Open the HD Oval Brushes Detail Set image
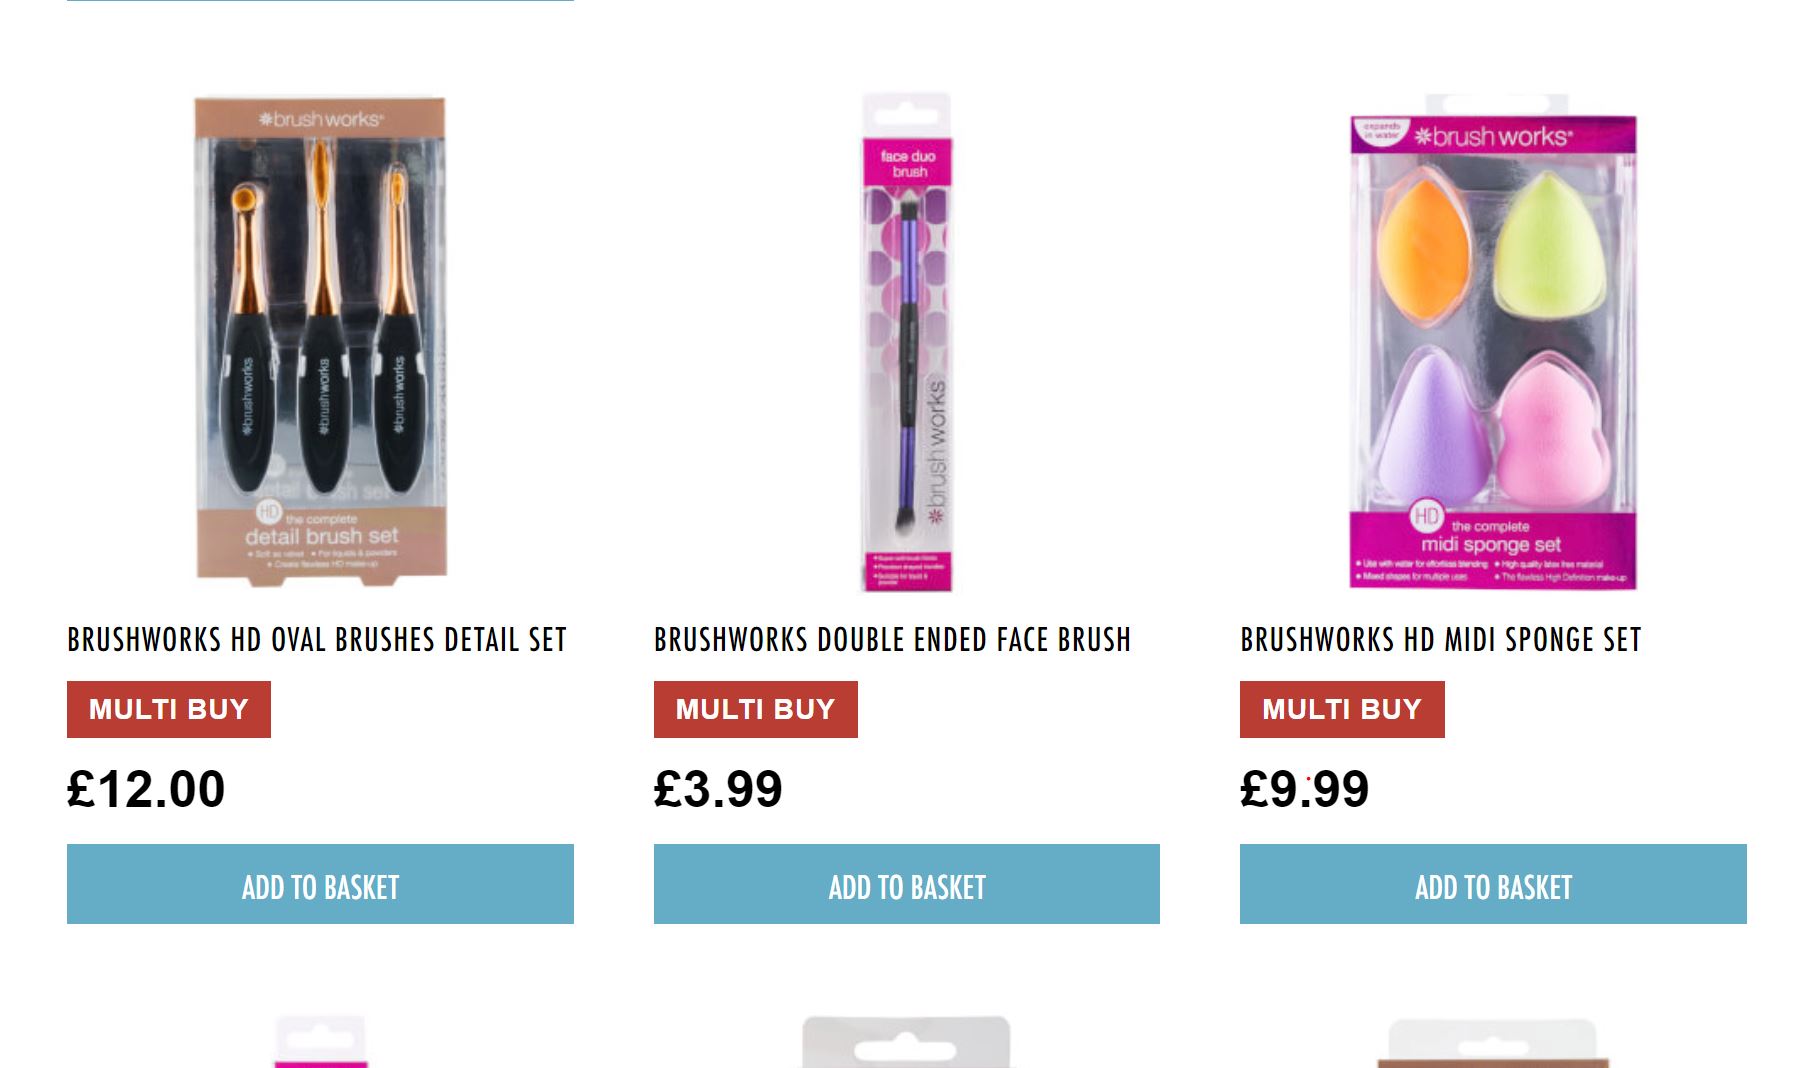Viewport: 1796px width, 1068px height. click(x=320, y=340)
